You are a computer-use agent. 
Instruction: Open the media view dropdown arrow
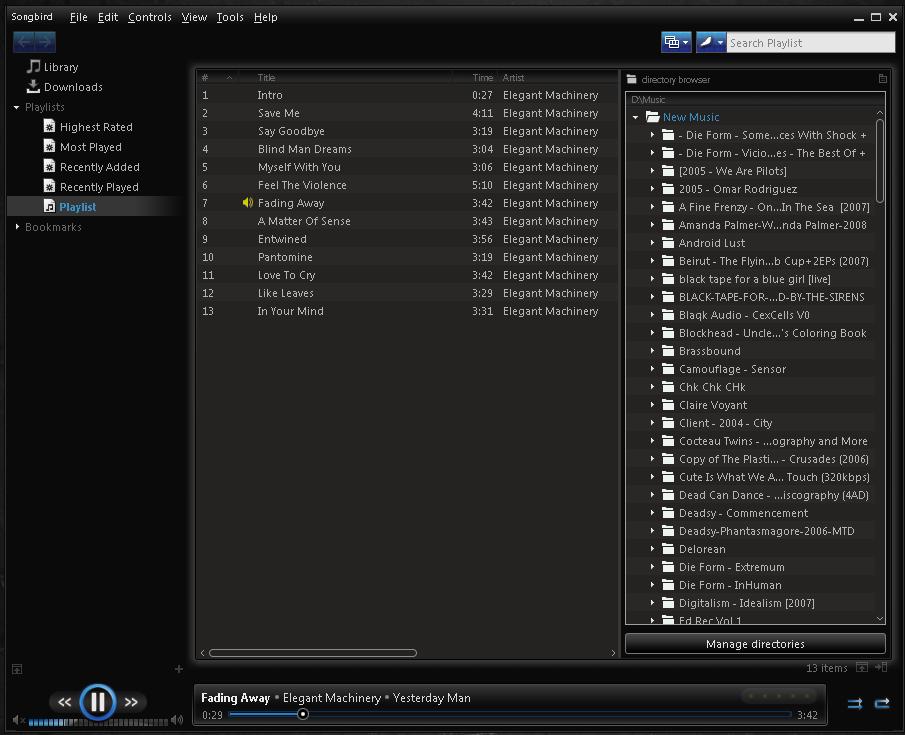coord(685,43)
